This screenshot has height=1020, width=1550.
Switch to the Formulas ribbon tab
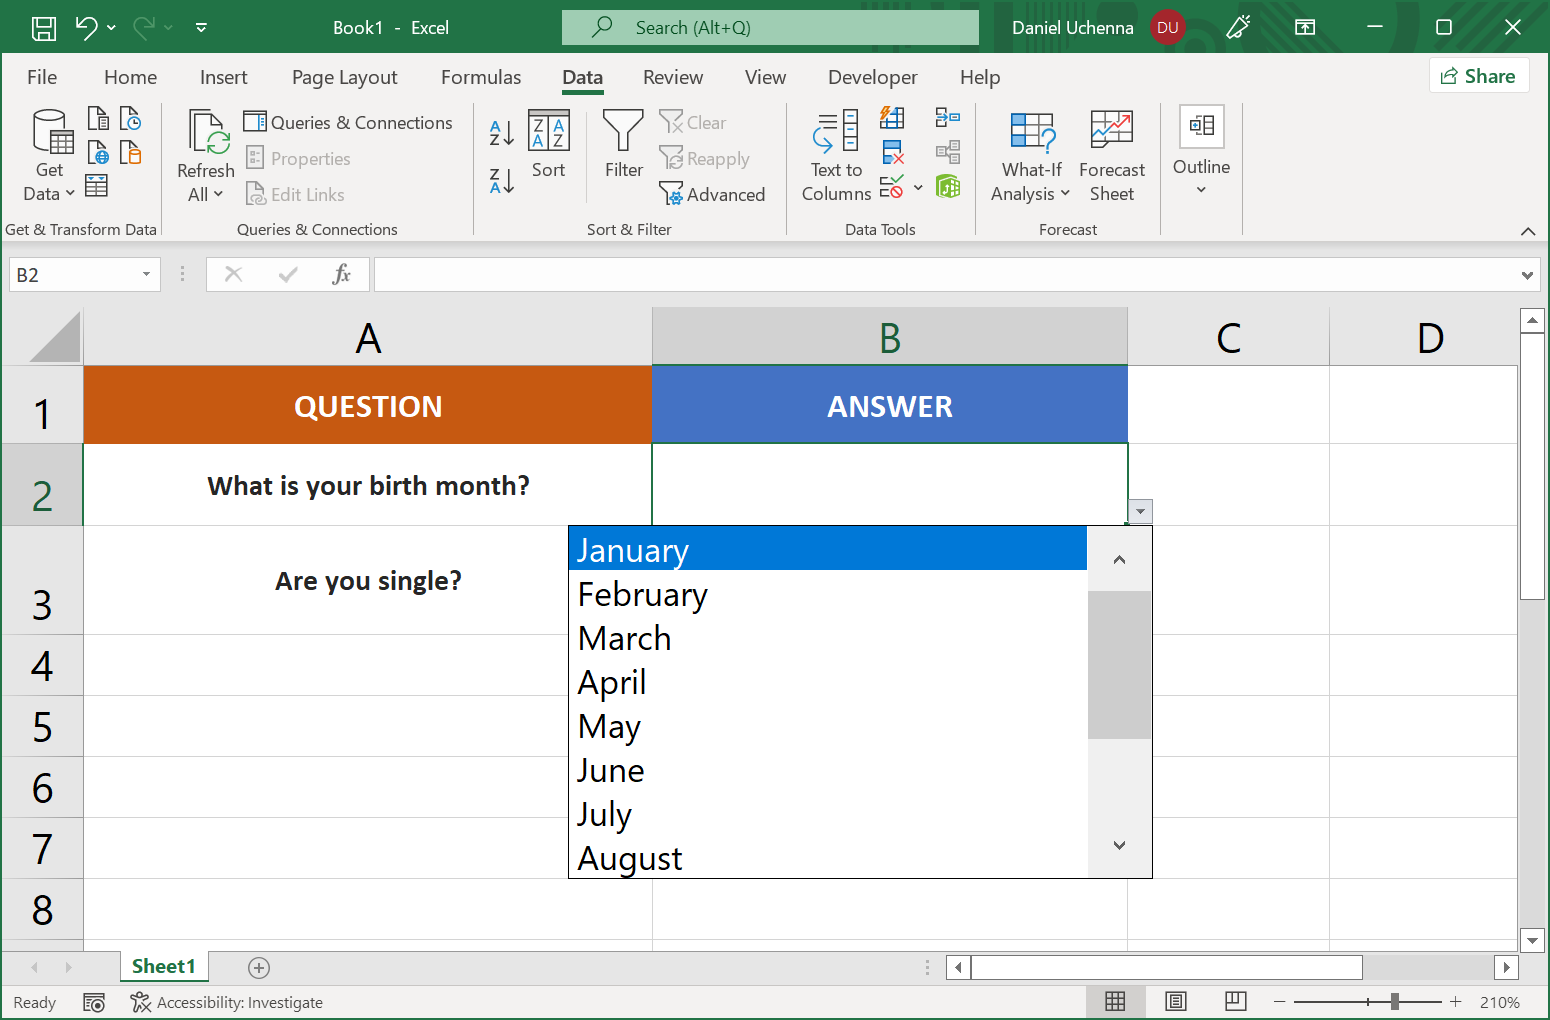coord(481,77)
